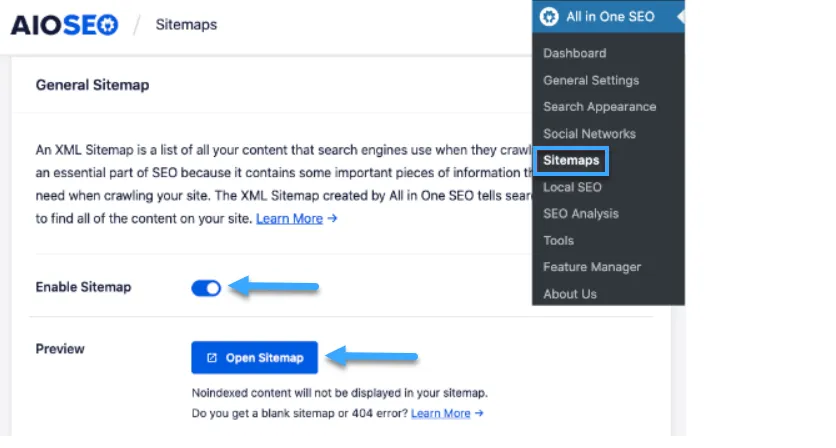Viewport: 836px width, 448px height.
Task: Open Feature Manager menu item
Action: click(x=592, y=267)
